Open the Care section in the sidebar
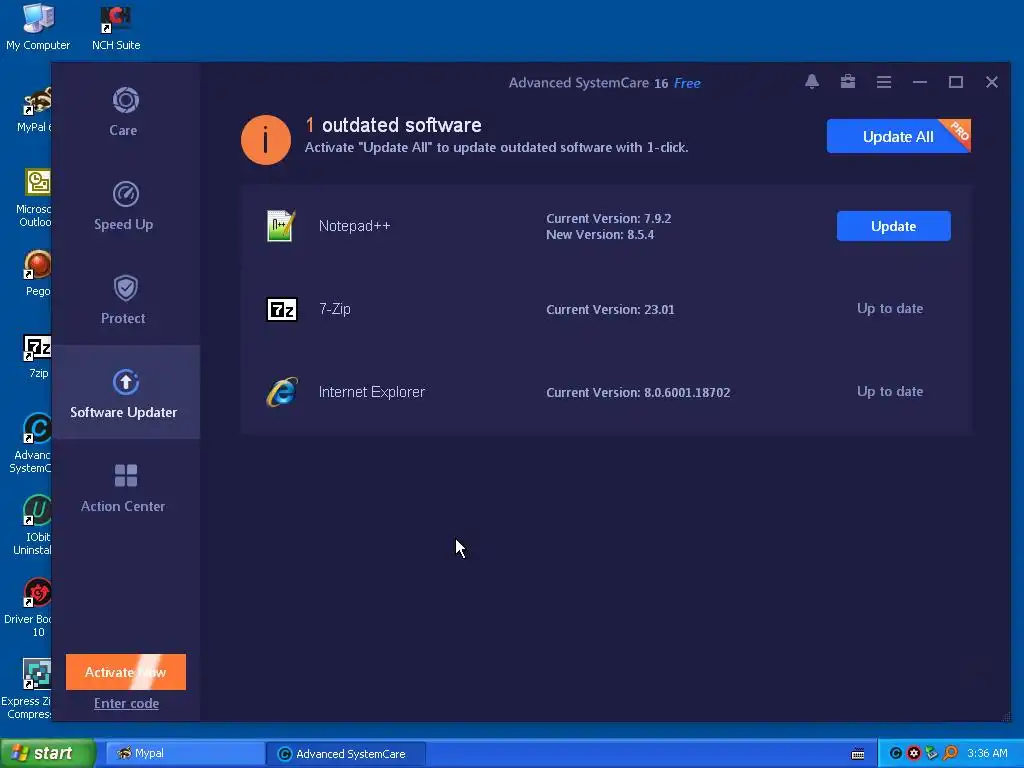The width and height of the screenshot is (1024, 768). coord(123,111)
